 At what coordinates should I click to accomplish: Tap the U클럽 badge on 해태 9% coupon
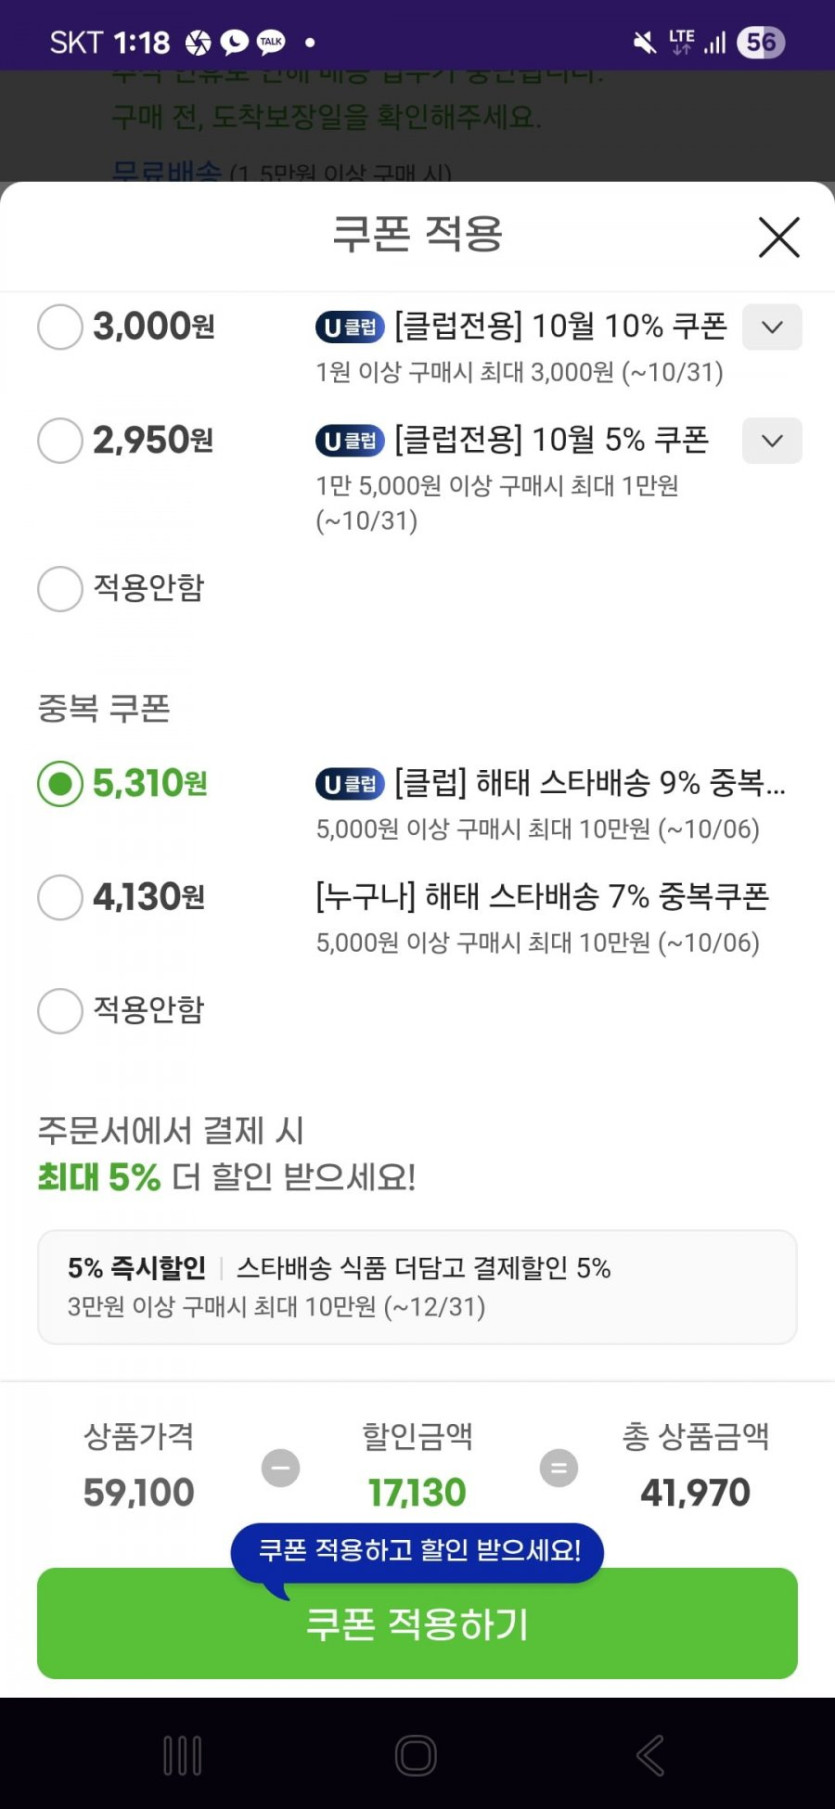click(350, 784)
